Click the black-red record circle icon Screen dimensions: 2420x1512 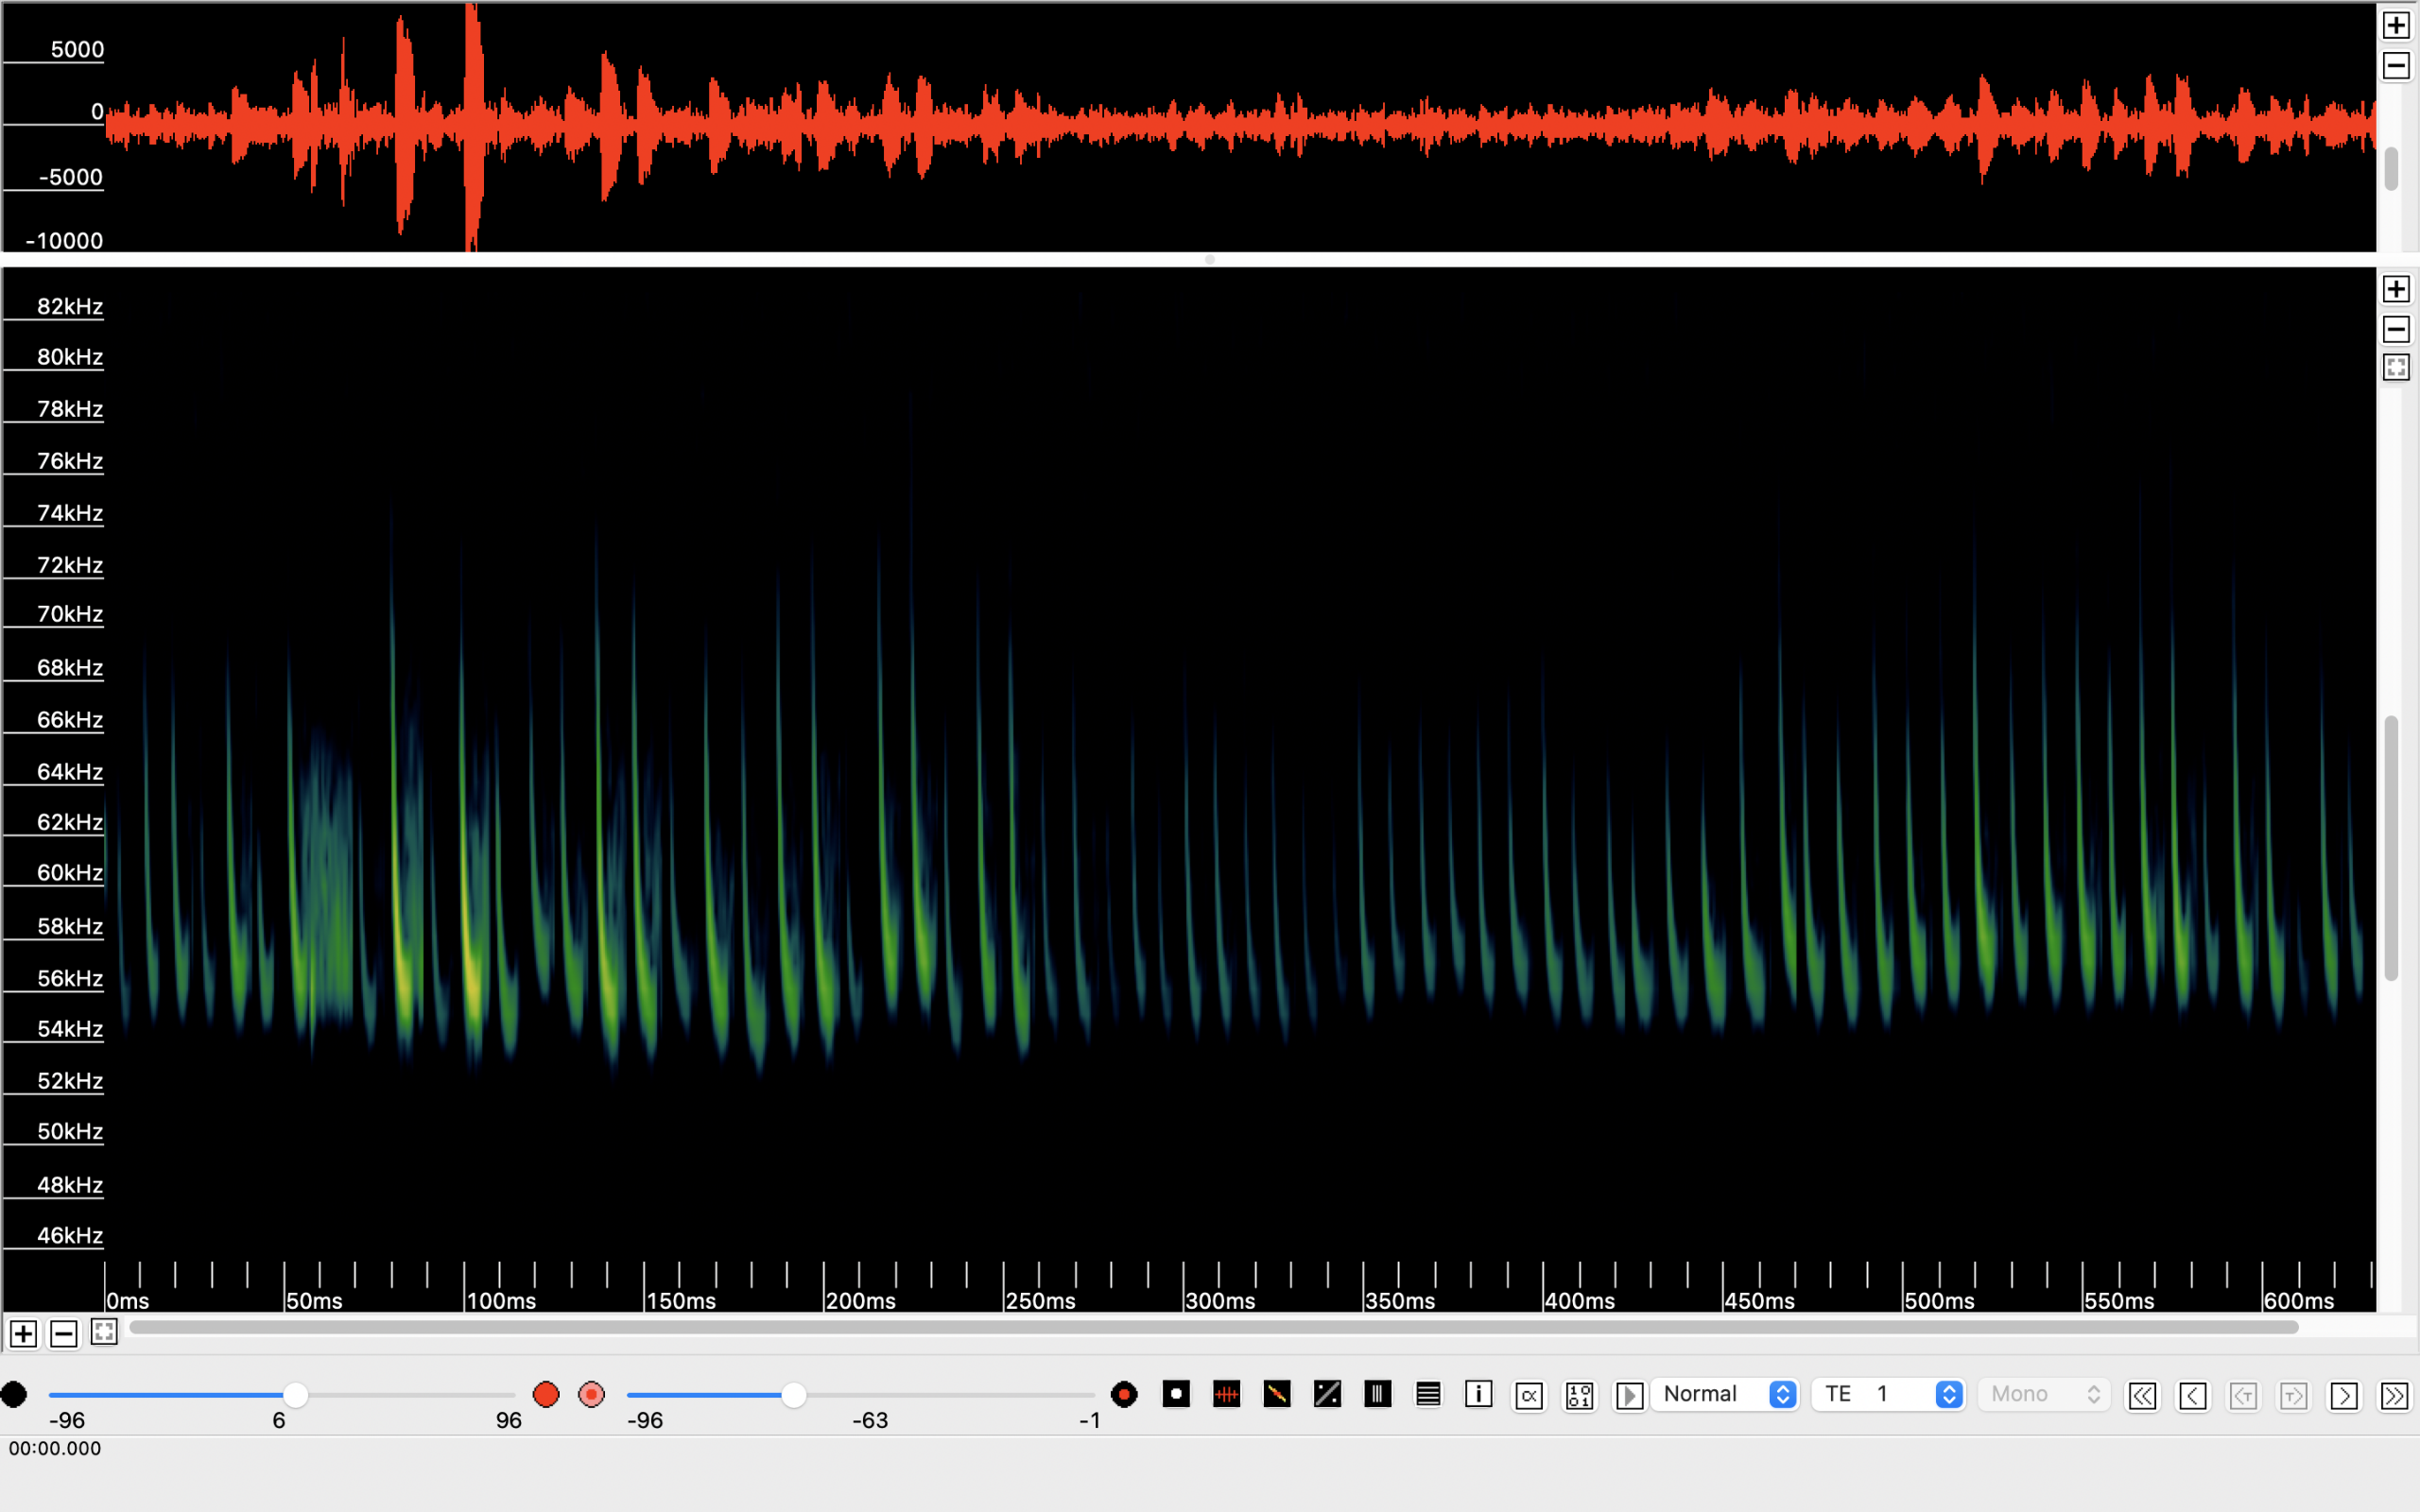(1124, 1394)
